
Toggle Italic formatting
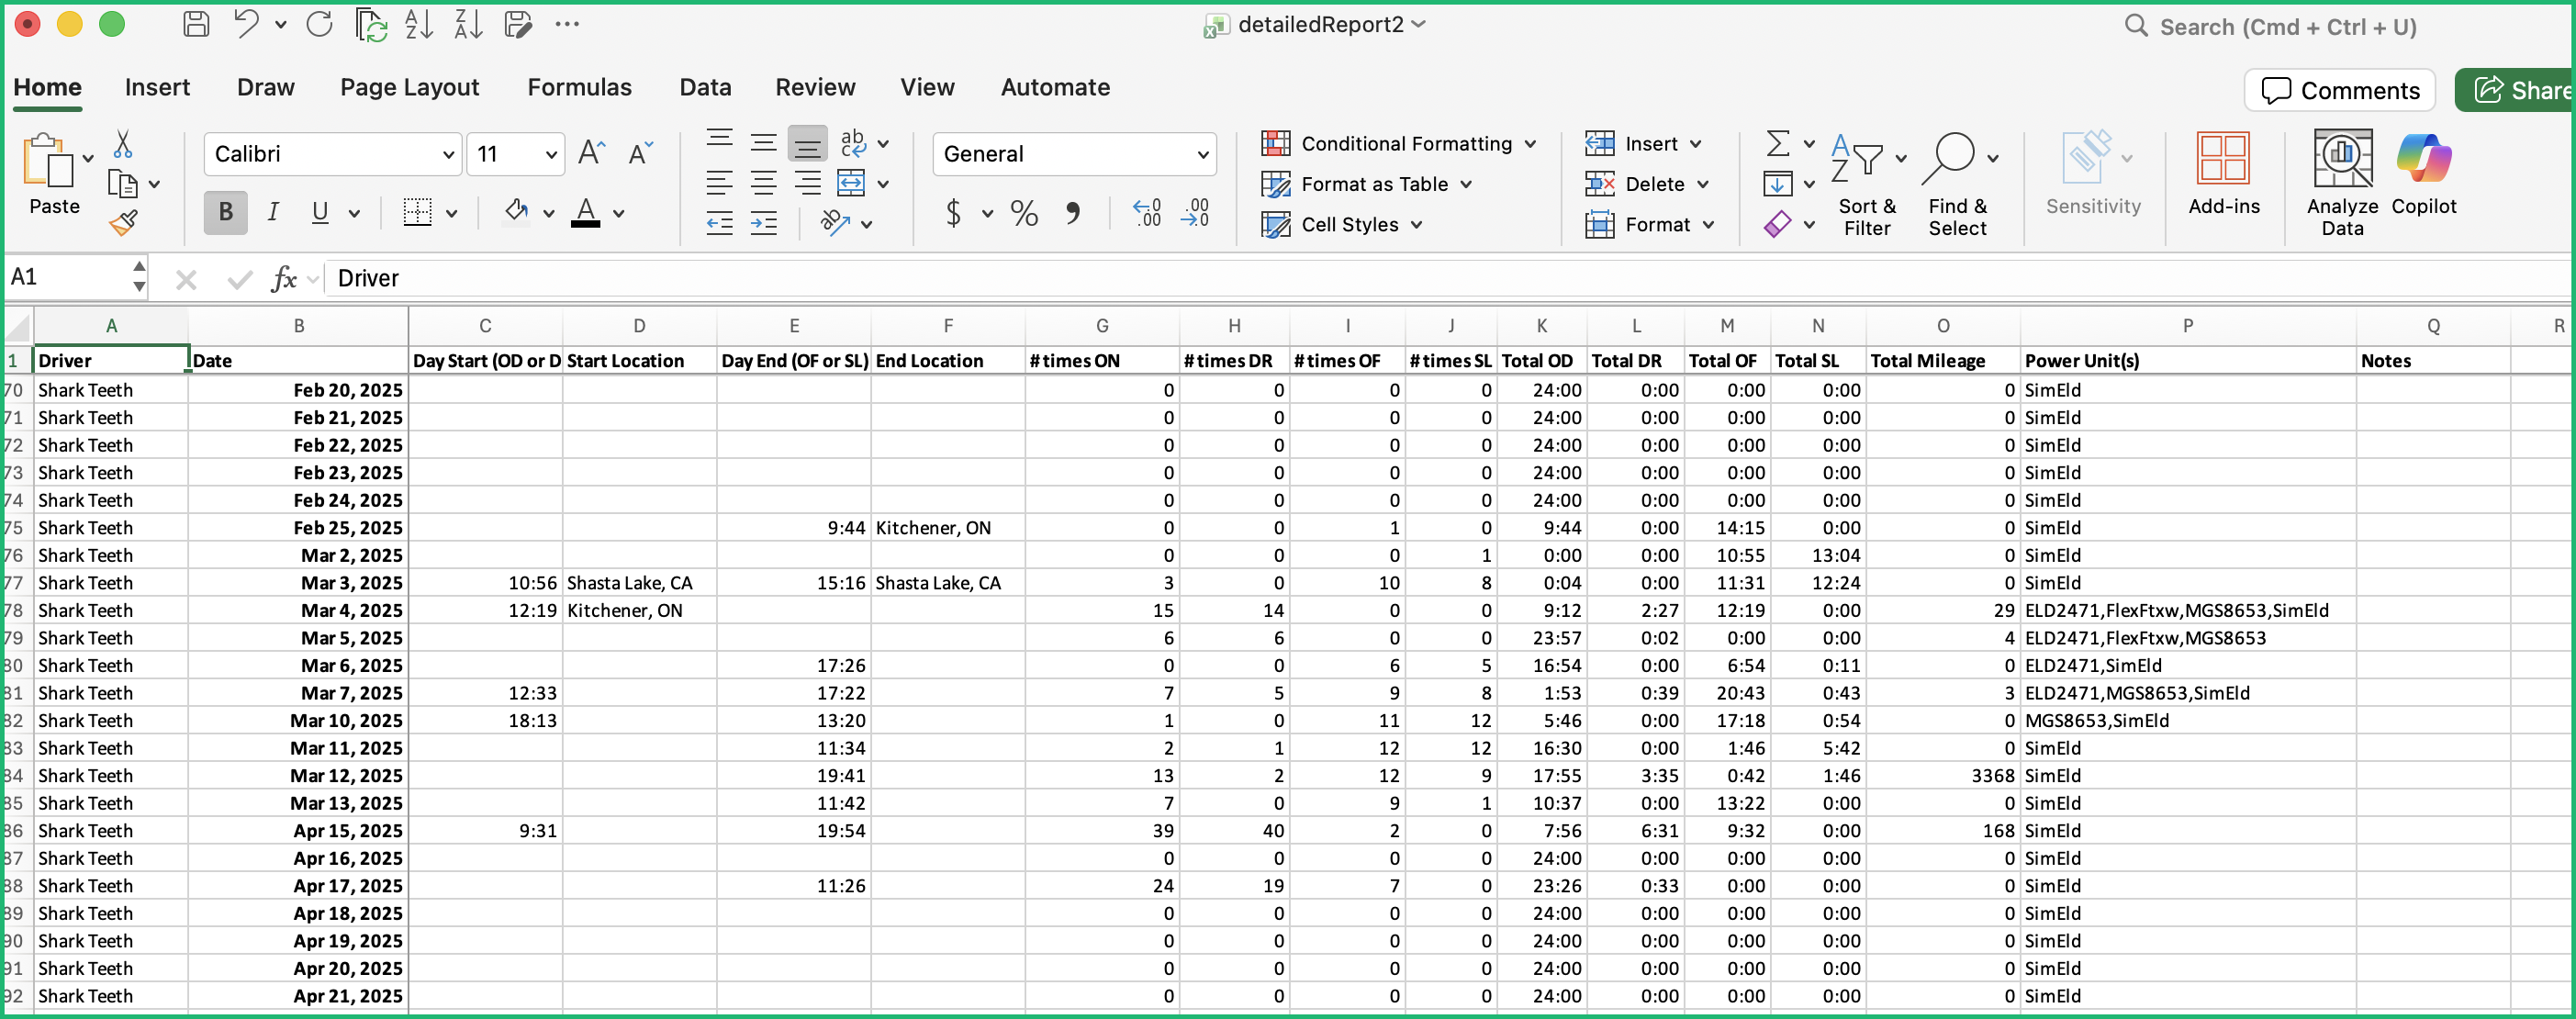pos(273,213)
